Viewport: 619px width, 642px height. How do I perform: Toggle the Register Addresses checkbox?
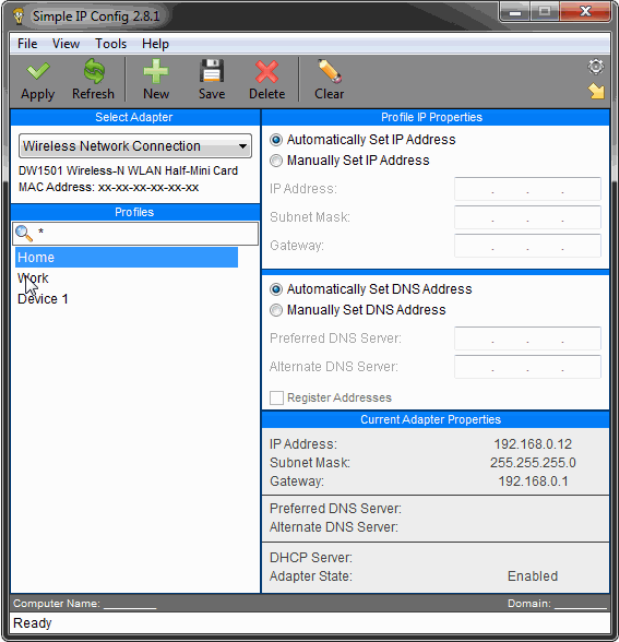click(277, 398)
